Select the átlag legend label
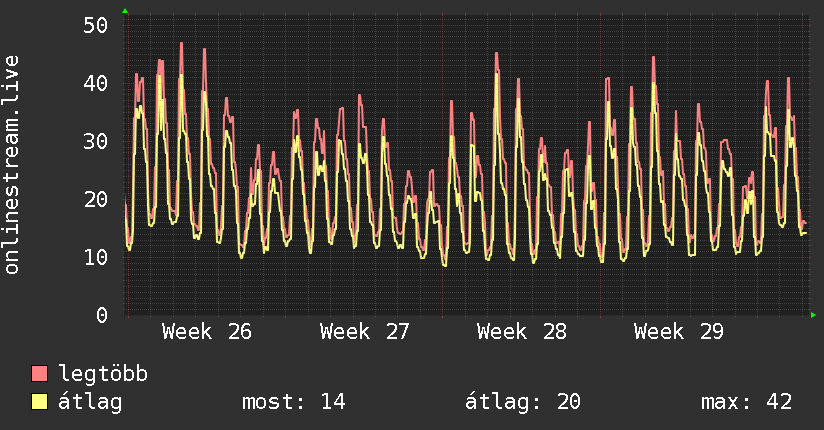 tap(90, 402)
